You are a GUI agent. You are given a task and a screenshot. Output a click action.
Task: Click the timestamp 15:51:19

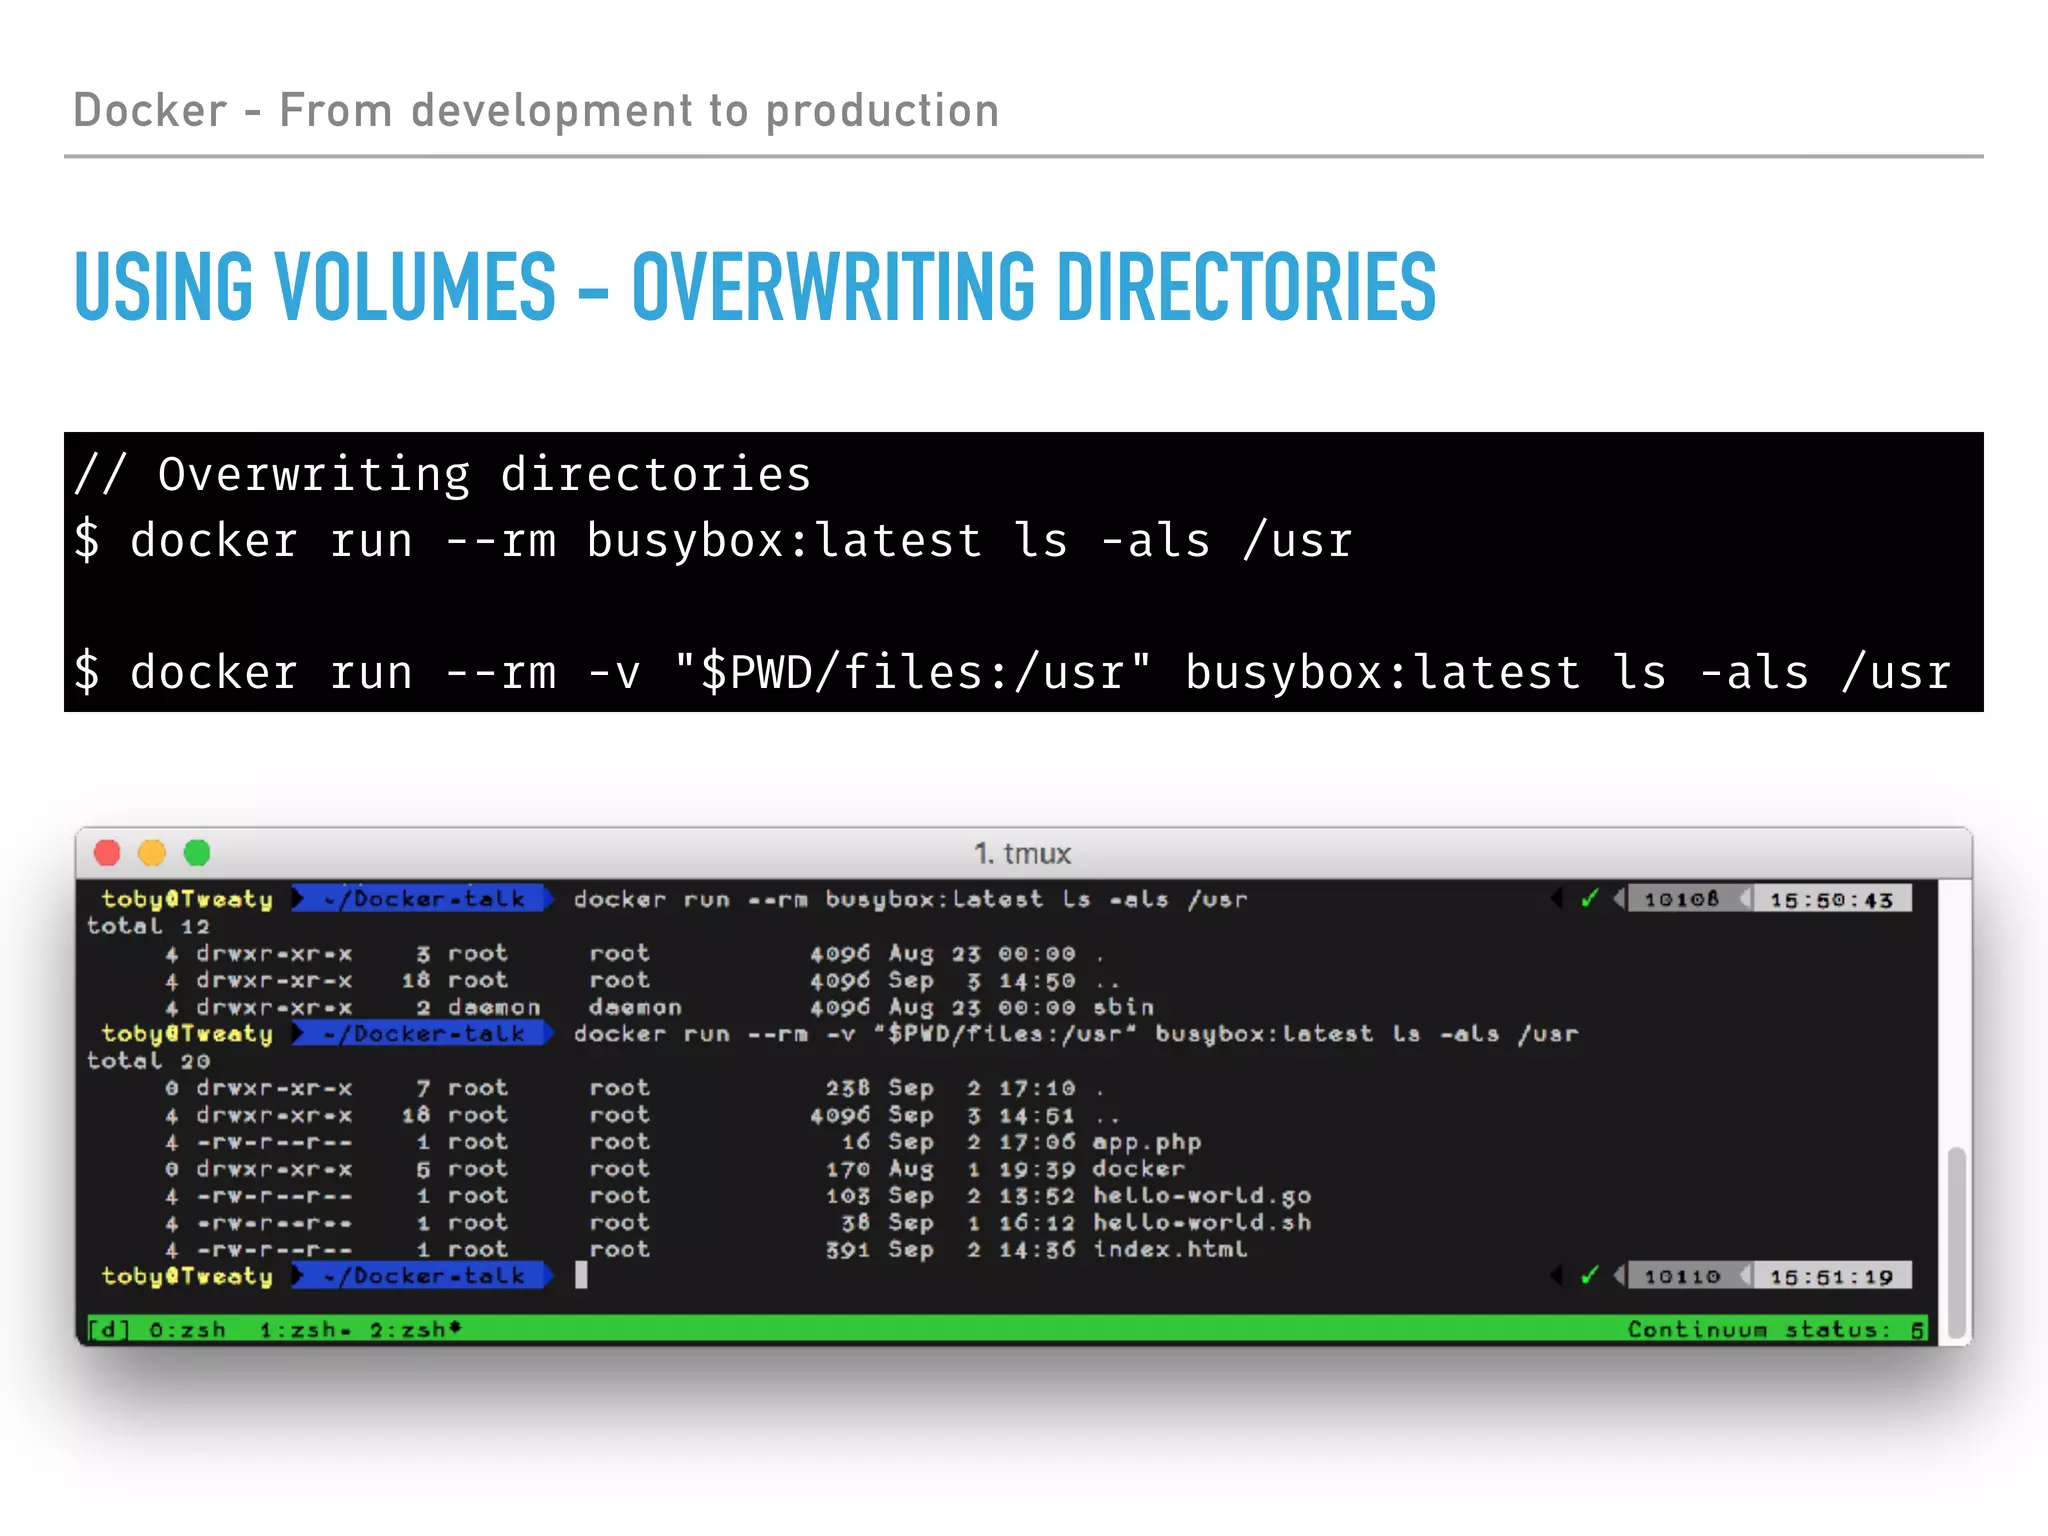(1831, 1276)
